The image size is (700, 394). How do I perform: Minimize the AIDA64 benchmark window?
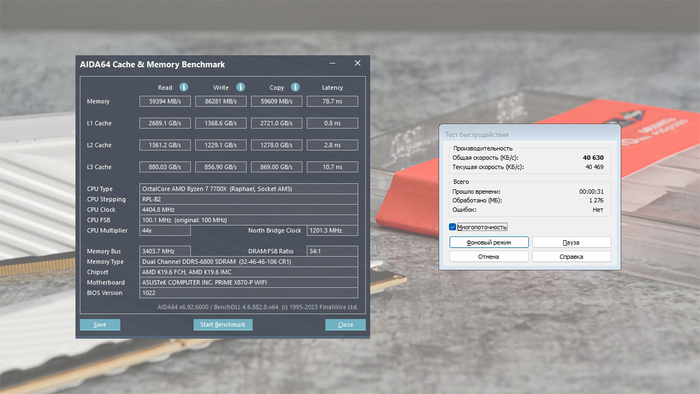pyautogui.click(x=333, y=63)
